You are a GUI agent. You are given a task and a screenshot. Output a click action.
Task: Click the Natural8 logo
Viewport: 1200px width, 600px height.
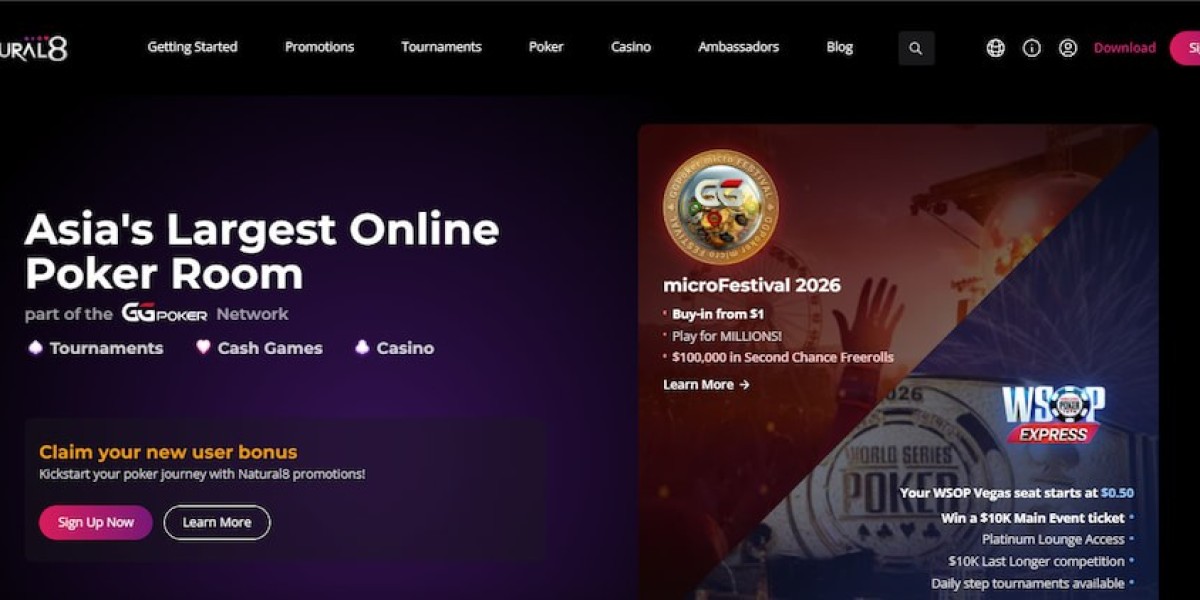[33, 48]
